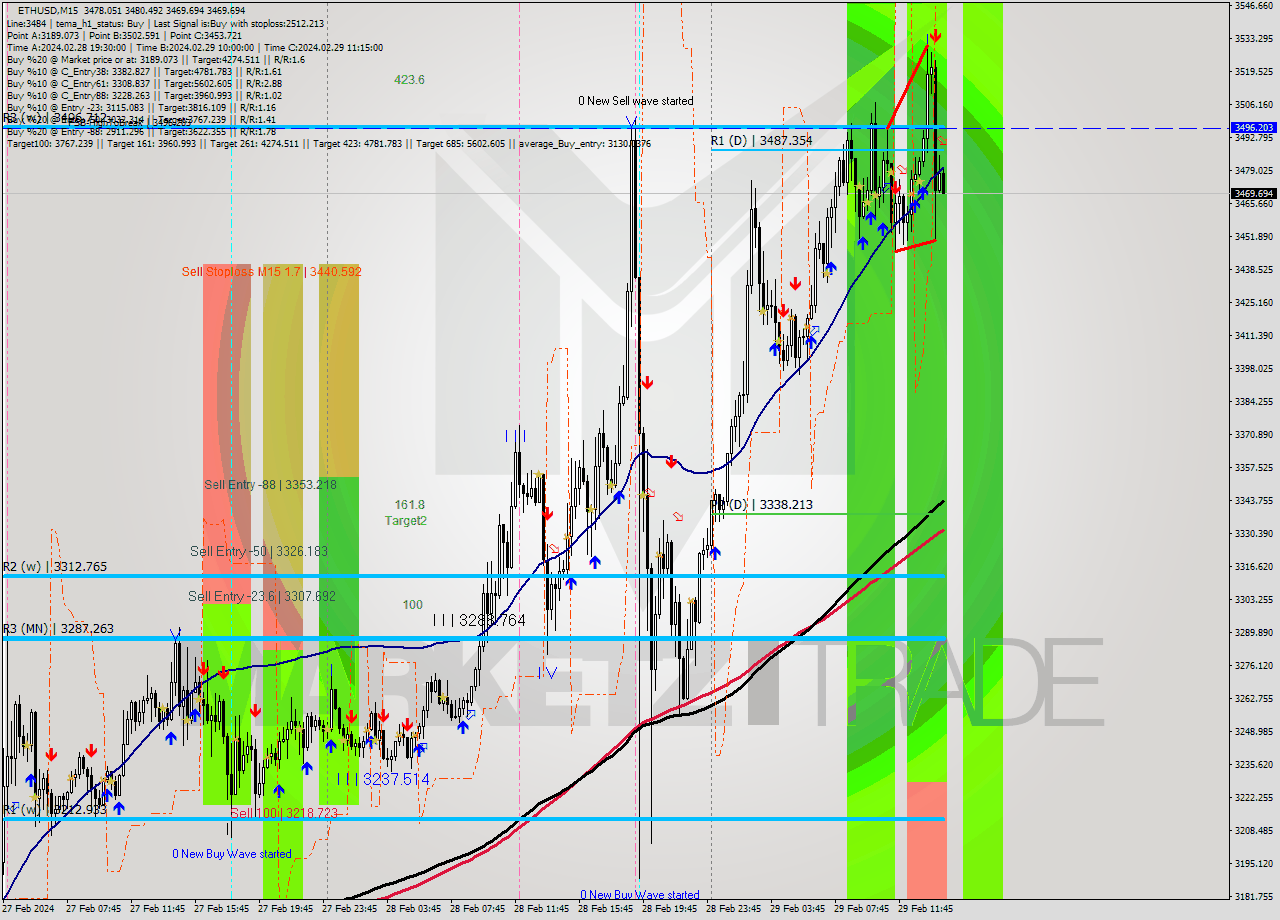Click the green '100' Fibonacci label
This screenshot has height=920, width=1280.
412,605
